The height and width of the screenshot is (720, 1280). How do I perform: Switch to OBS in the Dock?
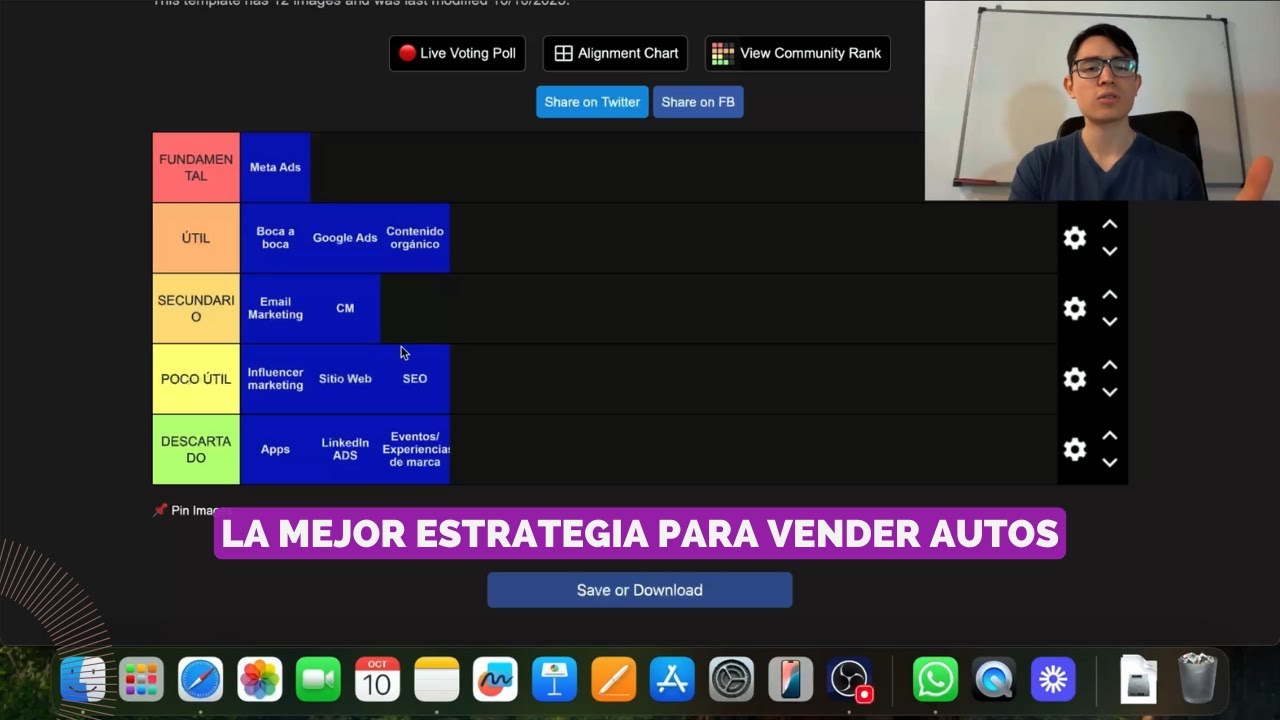click(850, 680)
